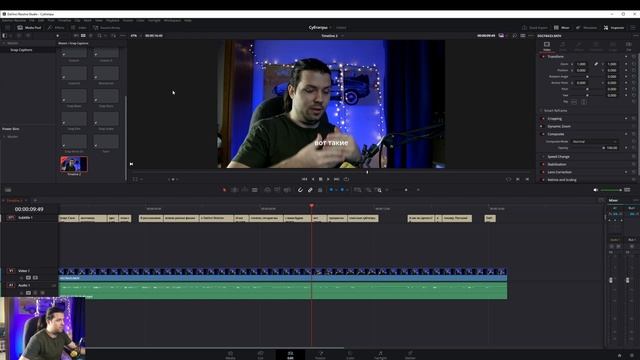
Task: Toggle loop playback
Action: 346,179
